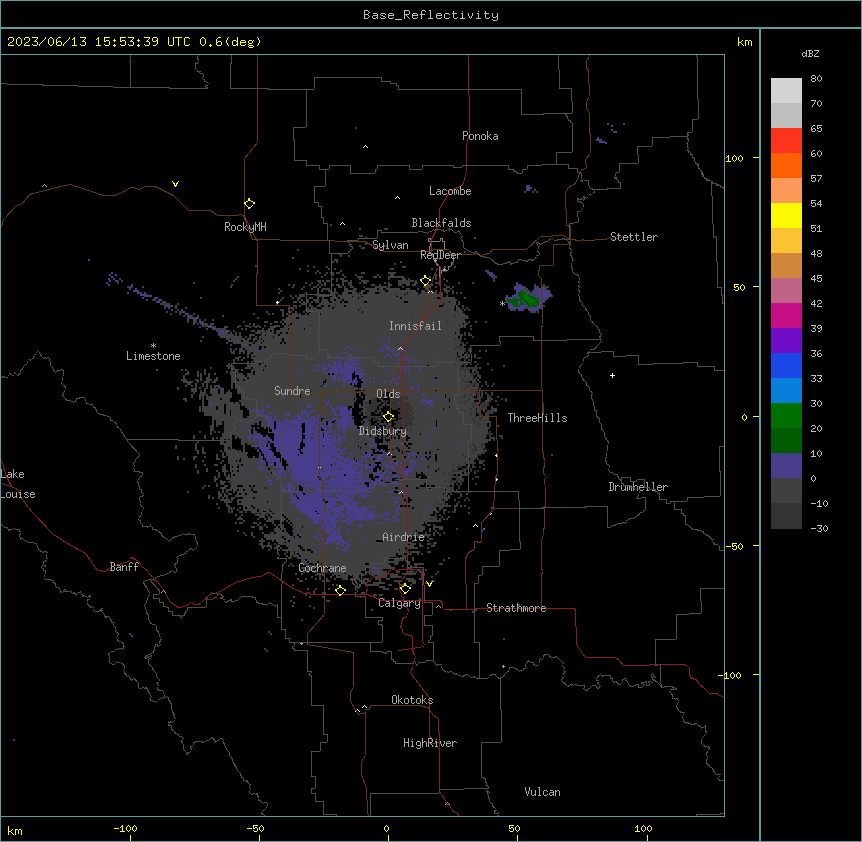Click the Ponoka city label

point(480,136)
